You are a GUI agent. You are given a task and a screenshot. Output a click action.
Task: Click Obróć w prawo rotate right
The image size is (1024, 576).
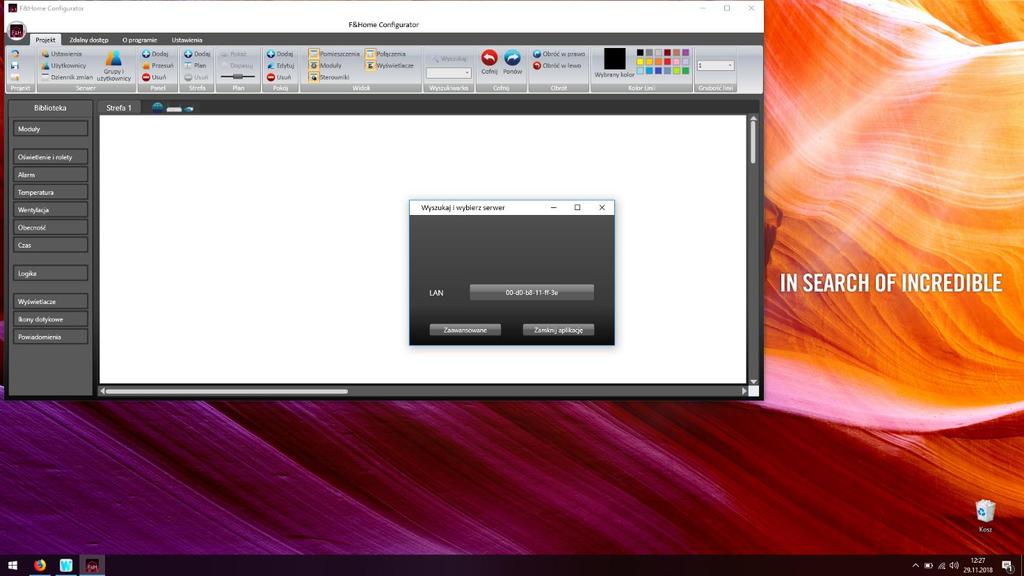click(x=559, y=54)
